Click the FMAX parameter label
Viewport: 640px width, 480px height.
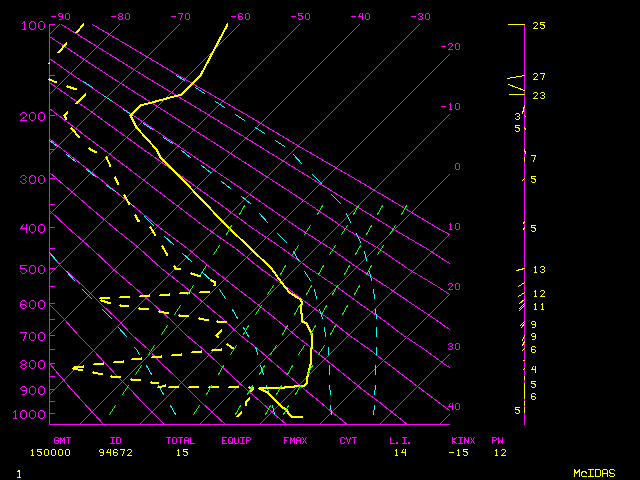[x=294, y=440]
